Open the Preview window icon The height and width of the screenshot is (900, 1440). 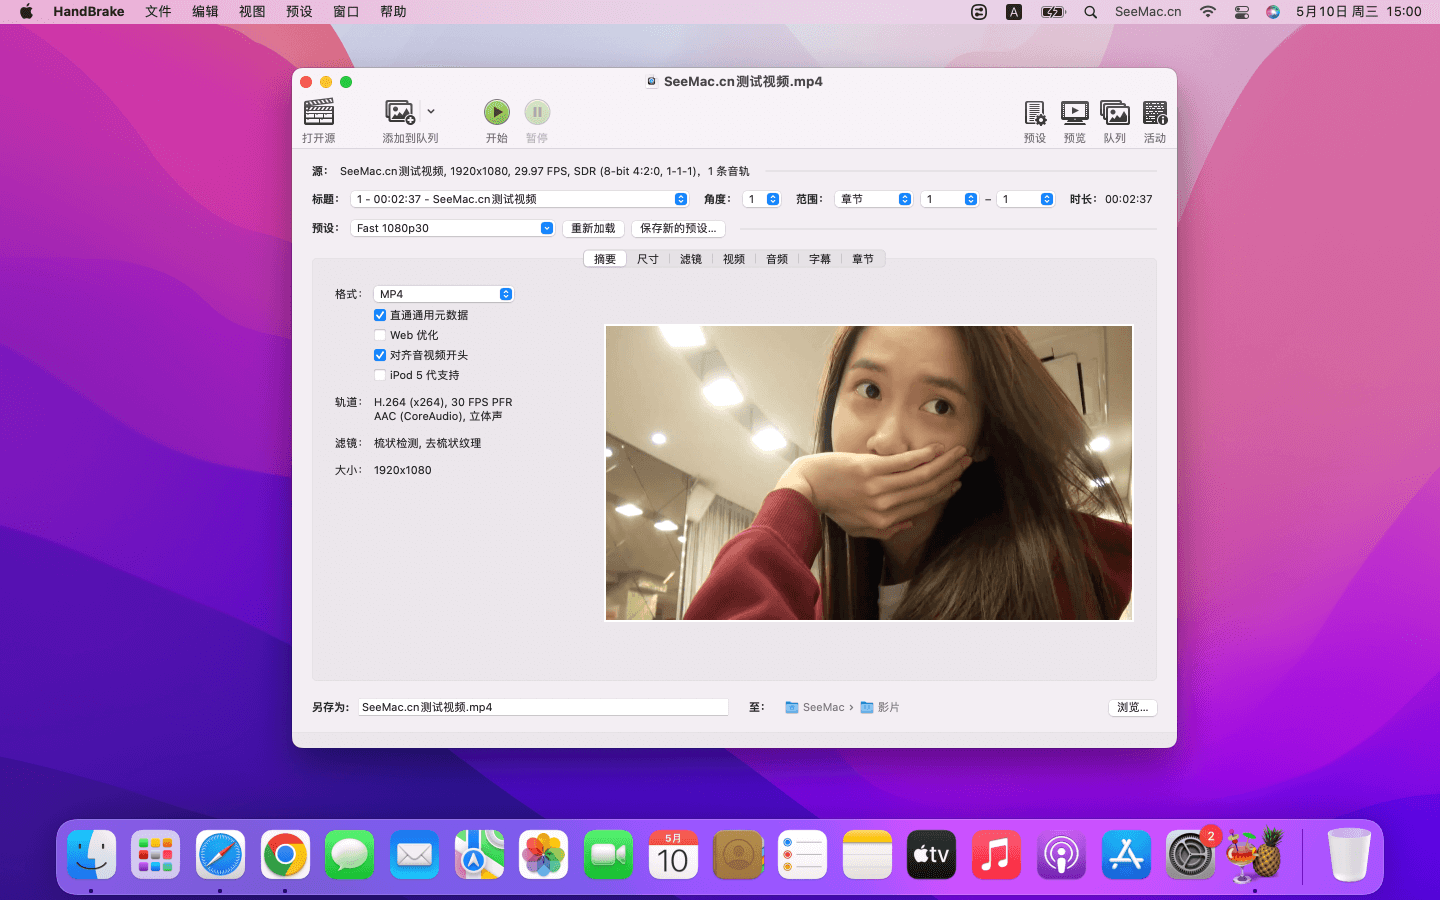coord(1075,112)
